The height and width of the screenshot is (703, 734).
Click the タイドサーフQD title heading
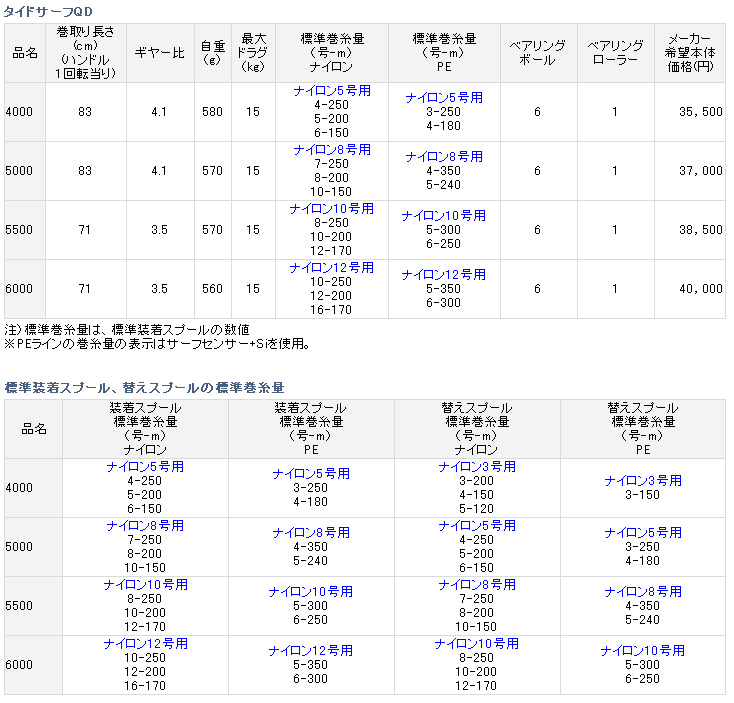point(48,11)
